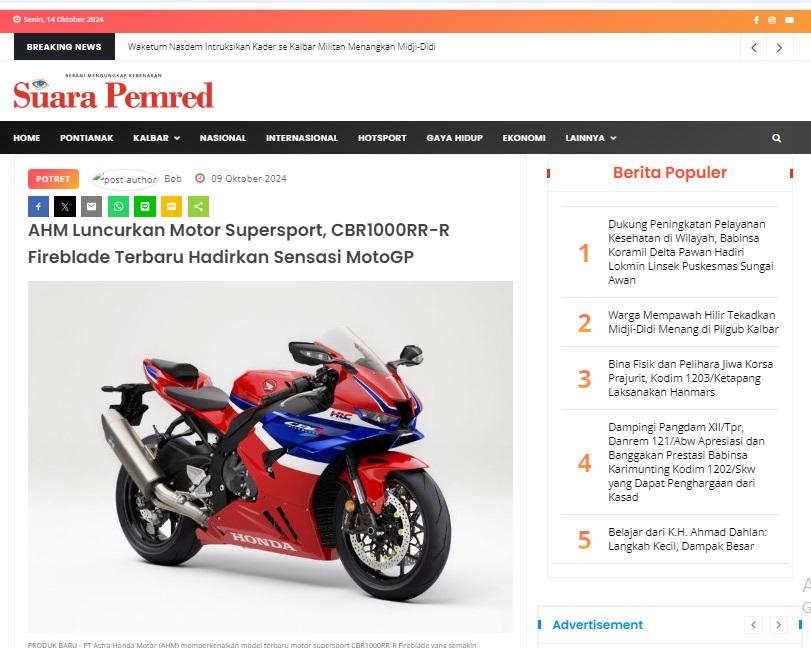Expand the LAINNYA dropdown menu

click(x=591, y=138)
